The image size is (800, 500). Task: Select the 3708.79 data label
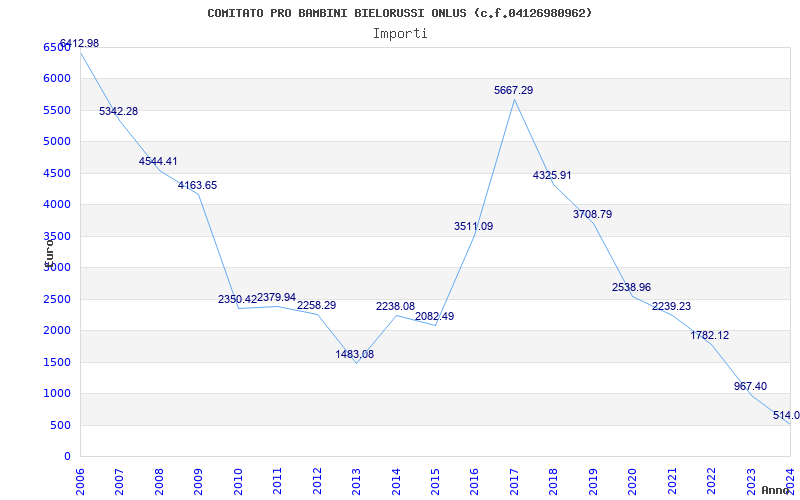click(592, 214)
